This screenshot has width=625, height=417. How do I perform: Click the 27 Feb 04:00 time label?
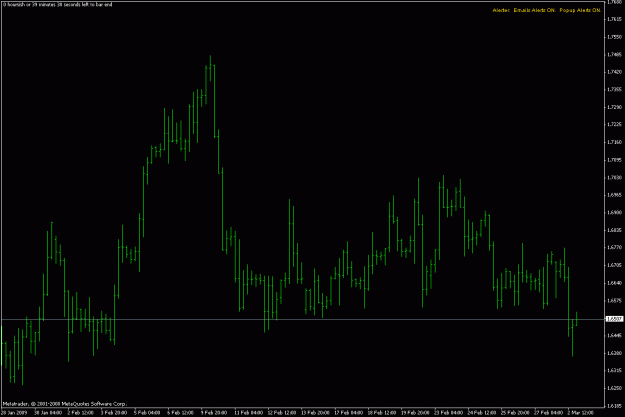tap(549, 413)
